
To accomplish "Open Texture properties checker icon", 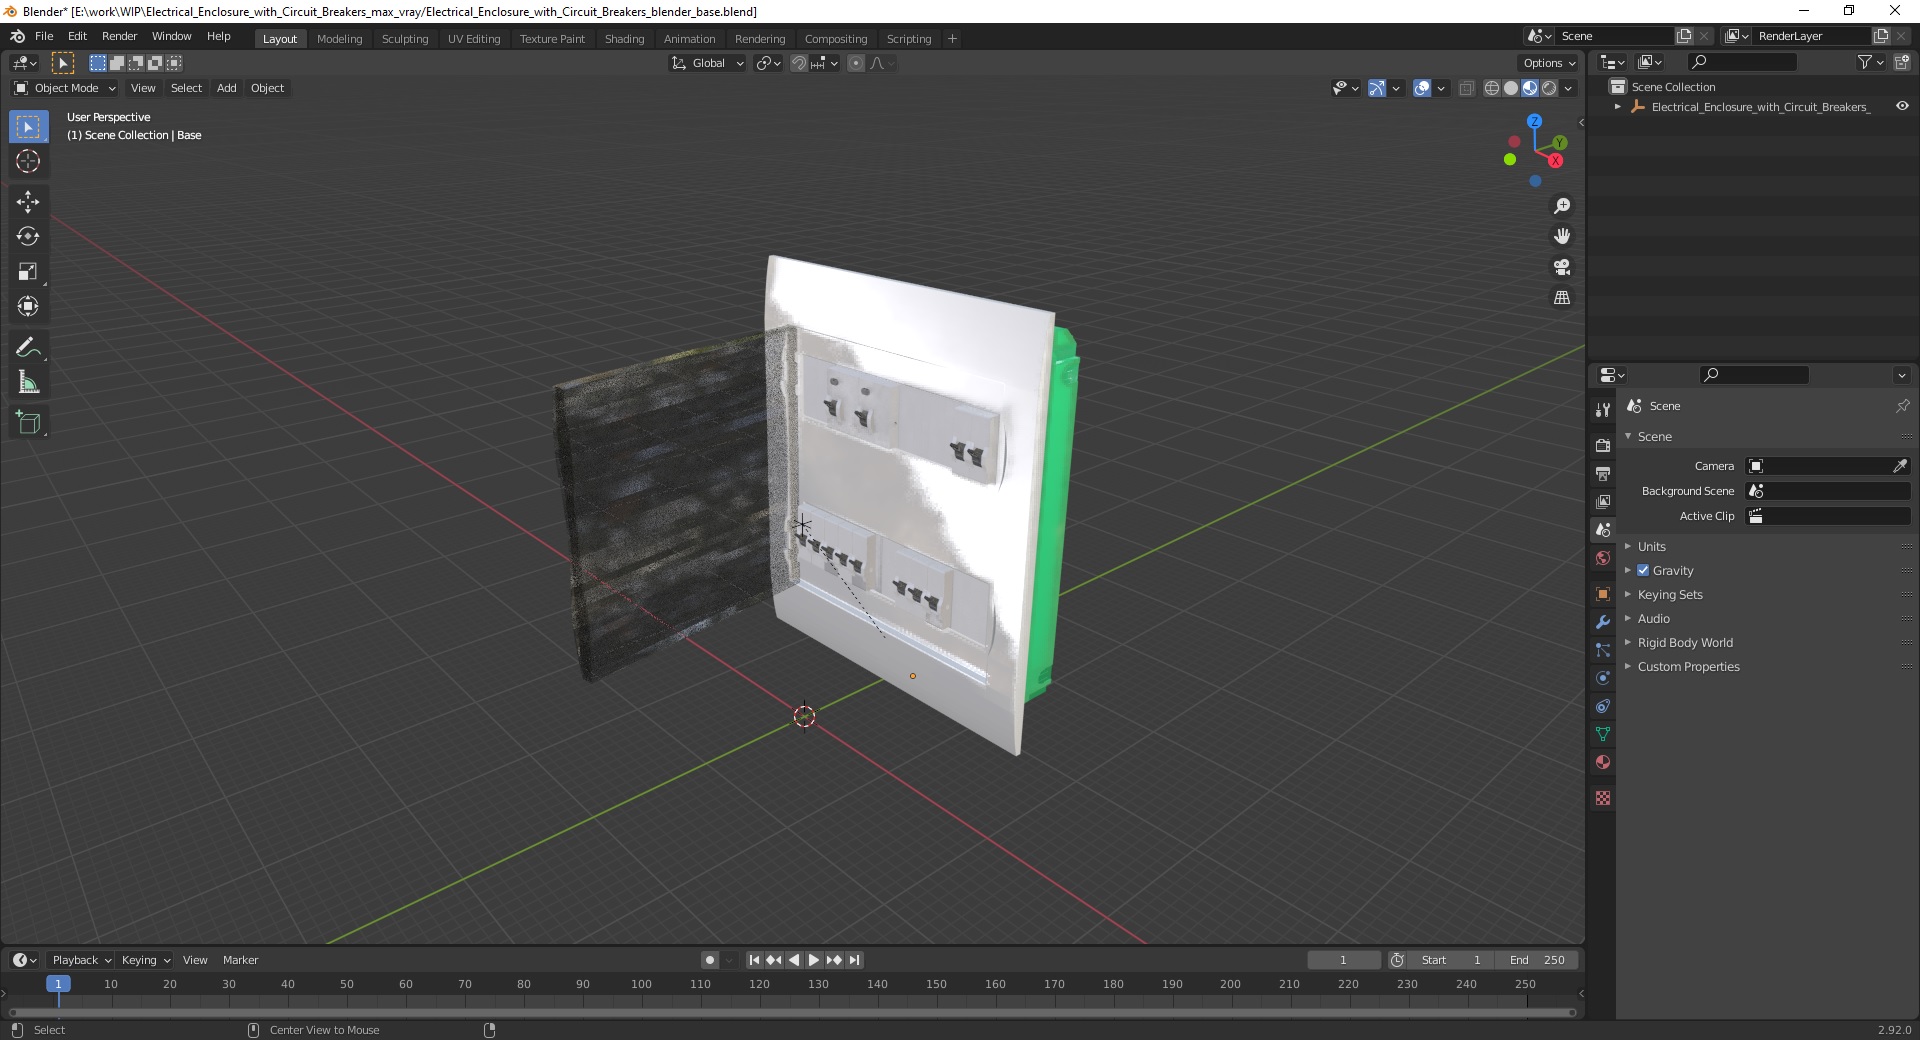I will pos(1603,798).
